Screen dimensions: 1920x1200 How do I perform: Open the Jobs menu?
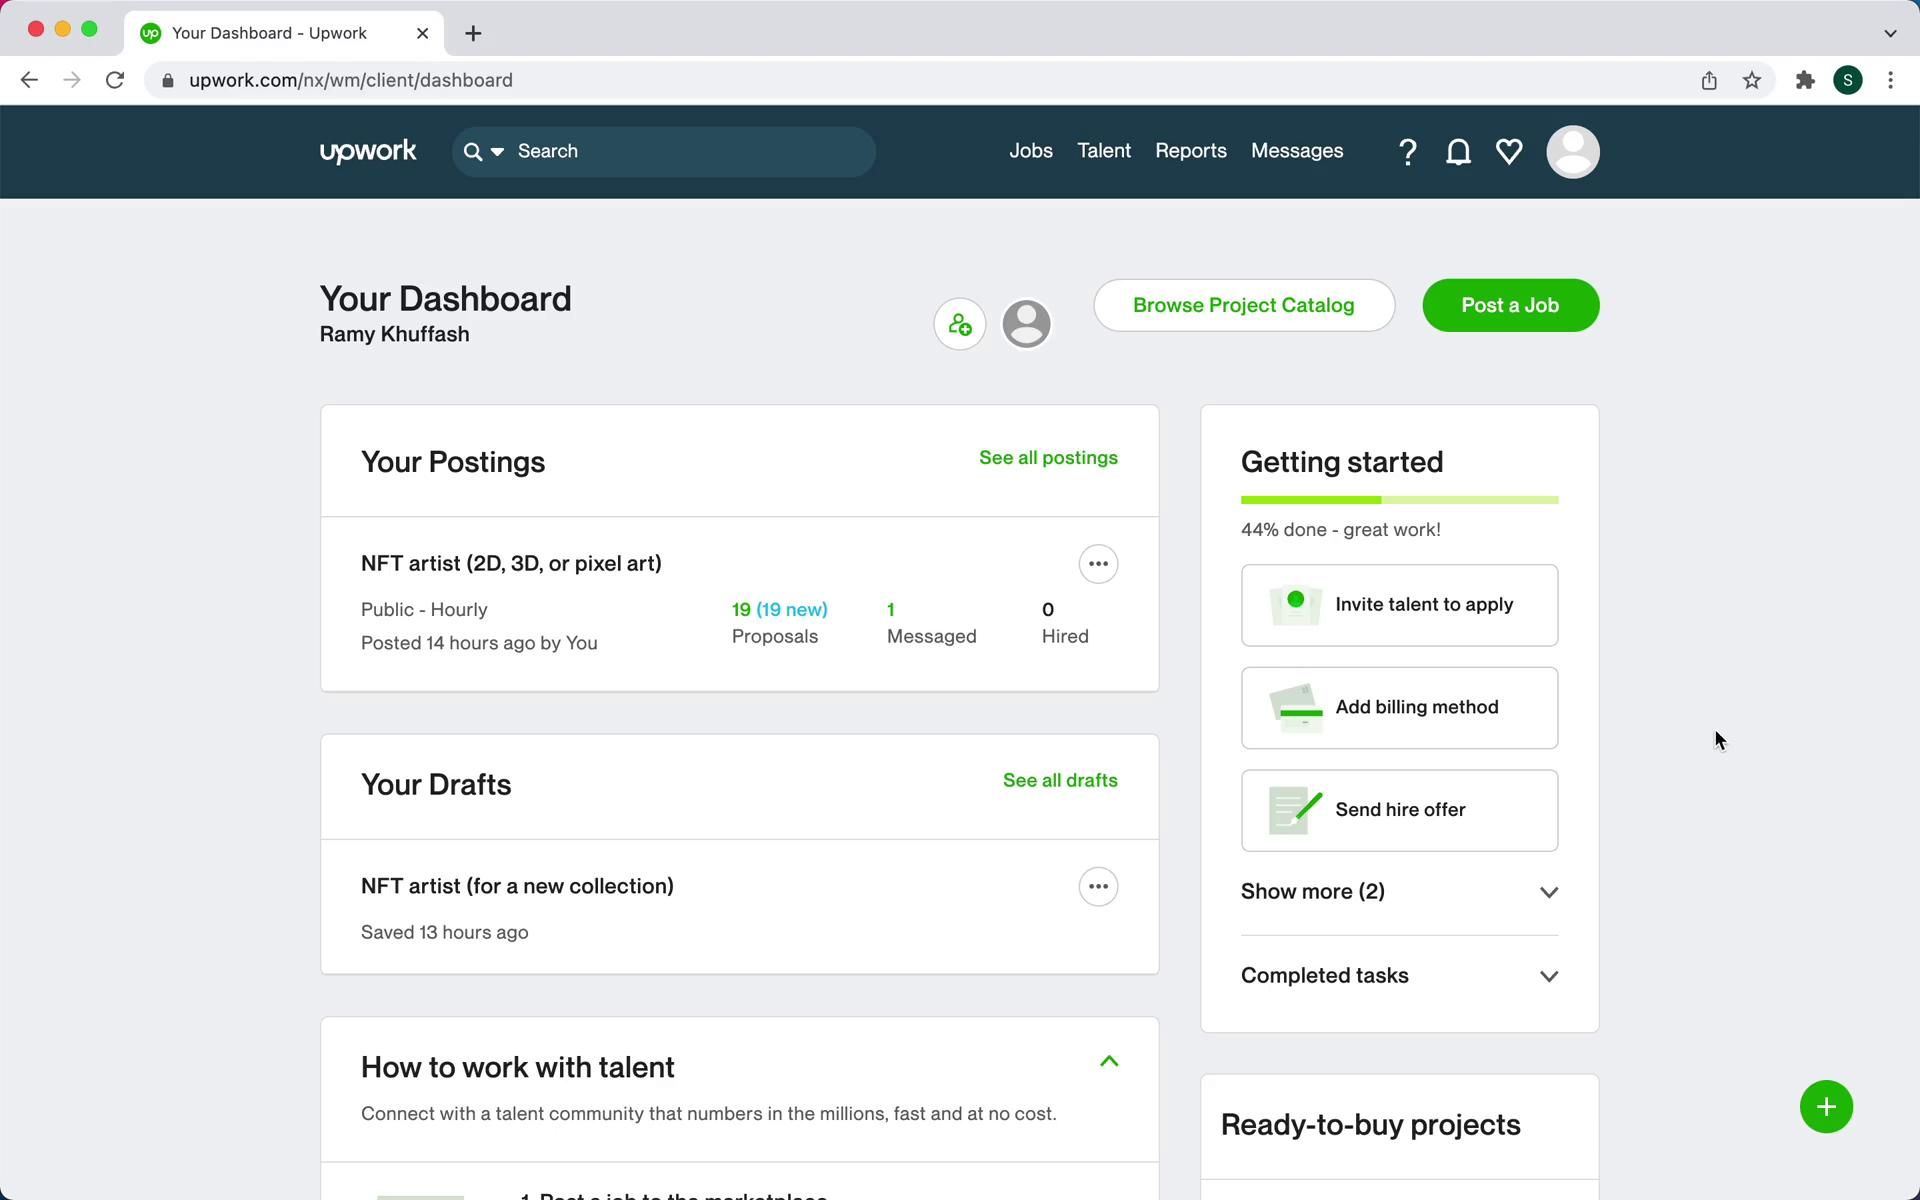pos(1030,151)
